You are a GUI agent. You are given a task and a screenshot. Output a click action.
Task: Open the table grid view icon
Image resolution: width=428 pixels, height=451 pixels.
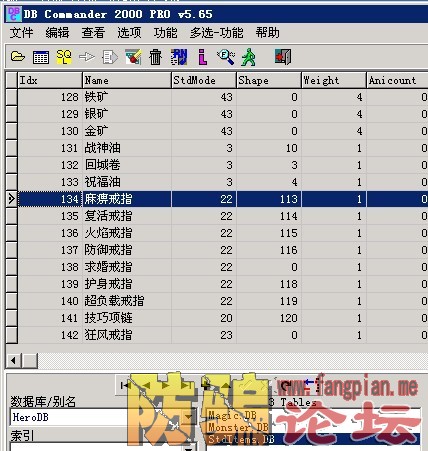tap(41, 57)
